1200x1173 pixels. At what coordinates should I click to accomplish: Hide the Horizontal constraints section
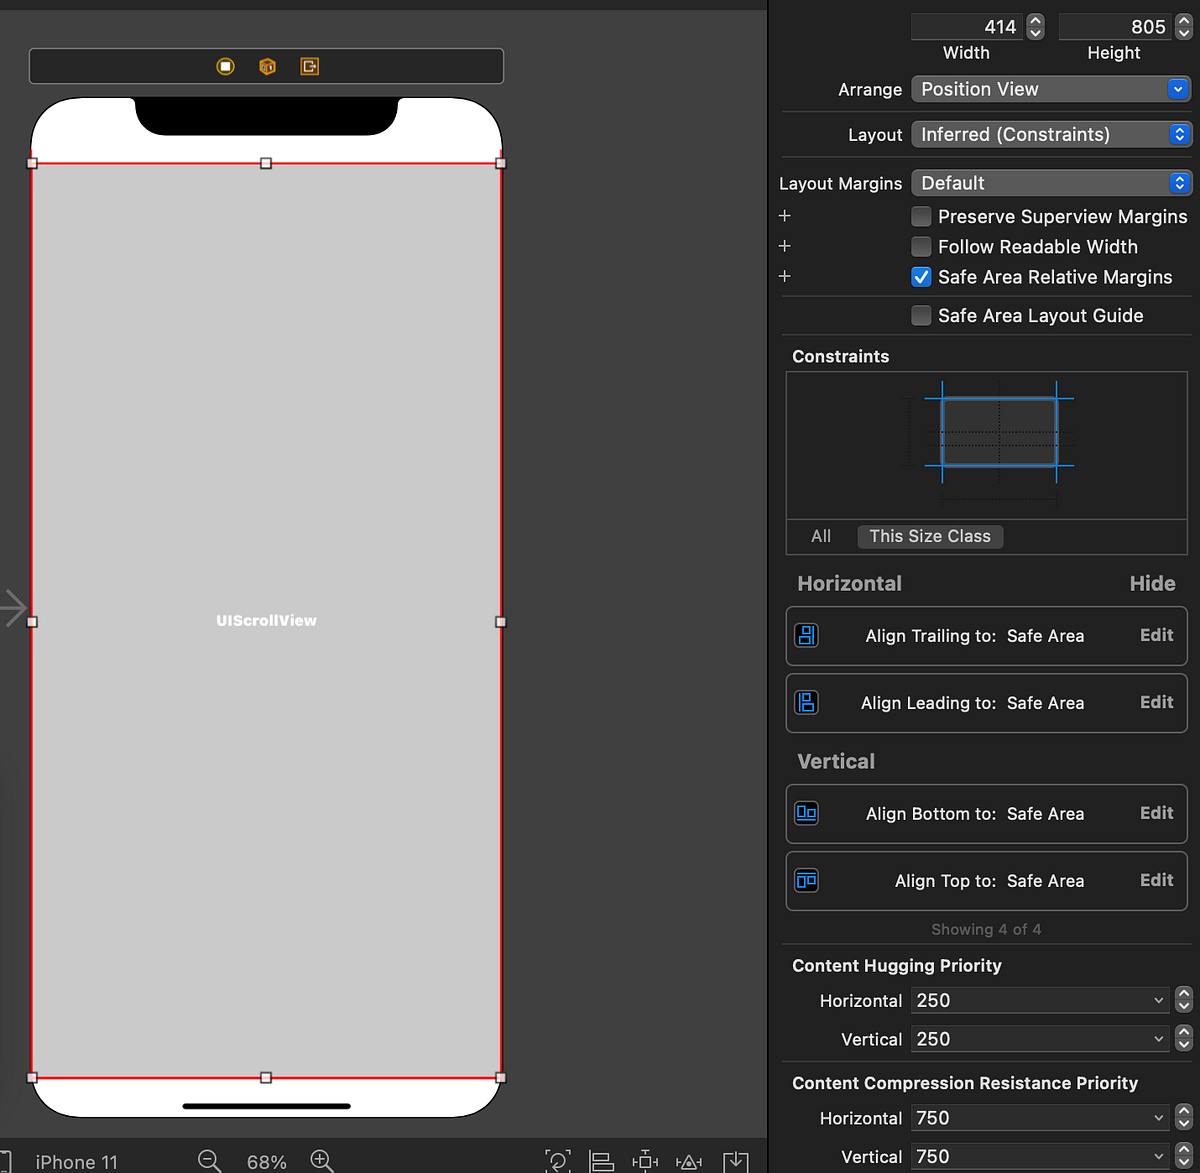point(1152,583)
